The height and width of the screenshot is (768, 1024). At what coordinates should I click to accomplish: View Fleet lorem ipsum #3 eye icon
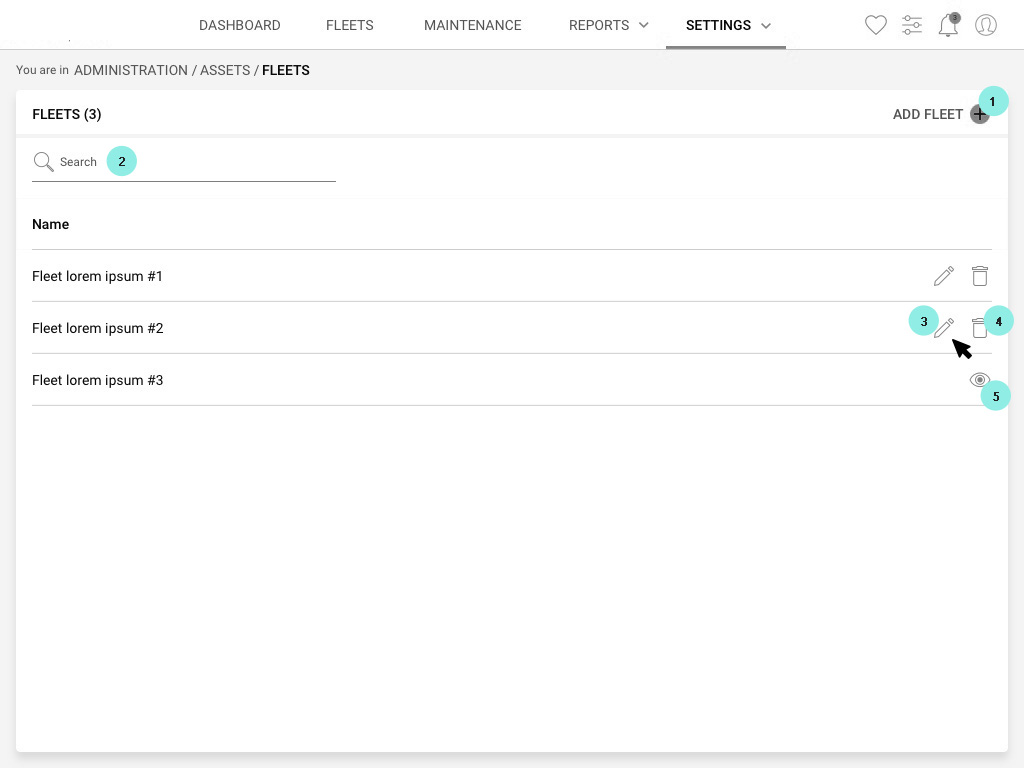point(980,380)
